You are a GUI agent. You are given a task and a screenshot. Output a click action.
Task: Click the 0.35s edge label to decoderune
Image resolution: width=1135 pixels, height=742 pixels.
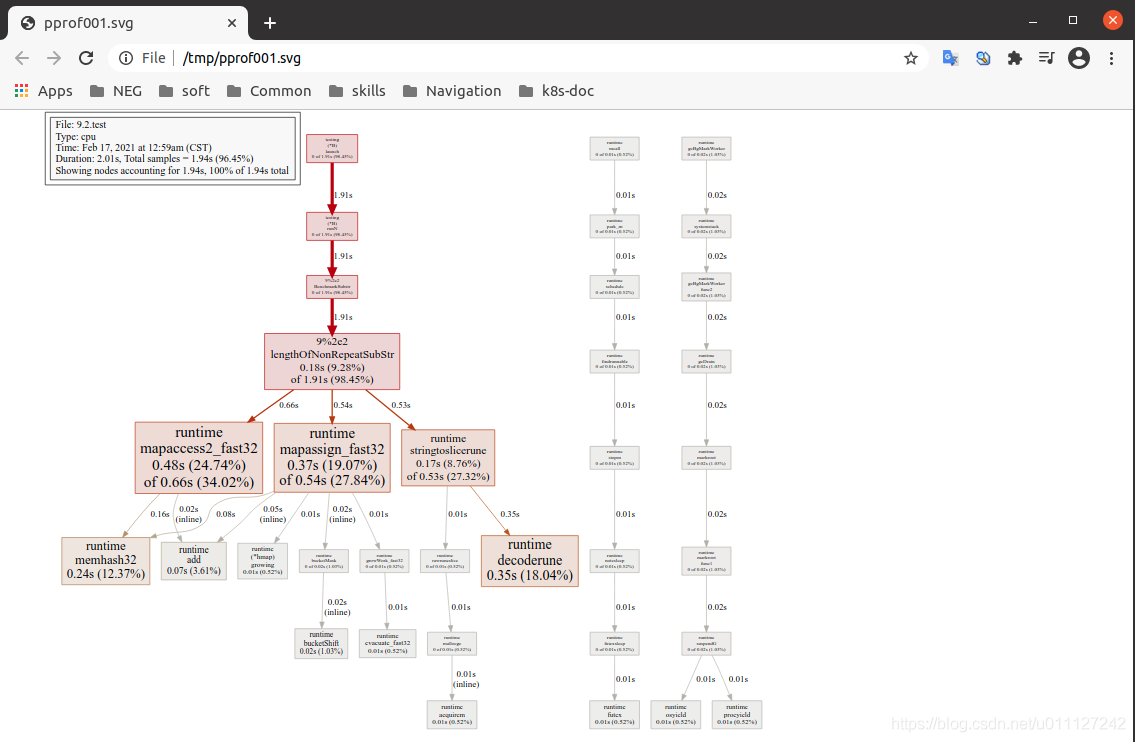(510, 514)
